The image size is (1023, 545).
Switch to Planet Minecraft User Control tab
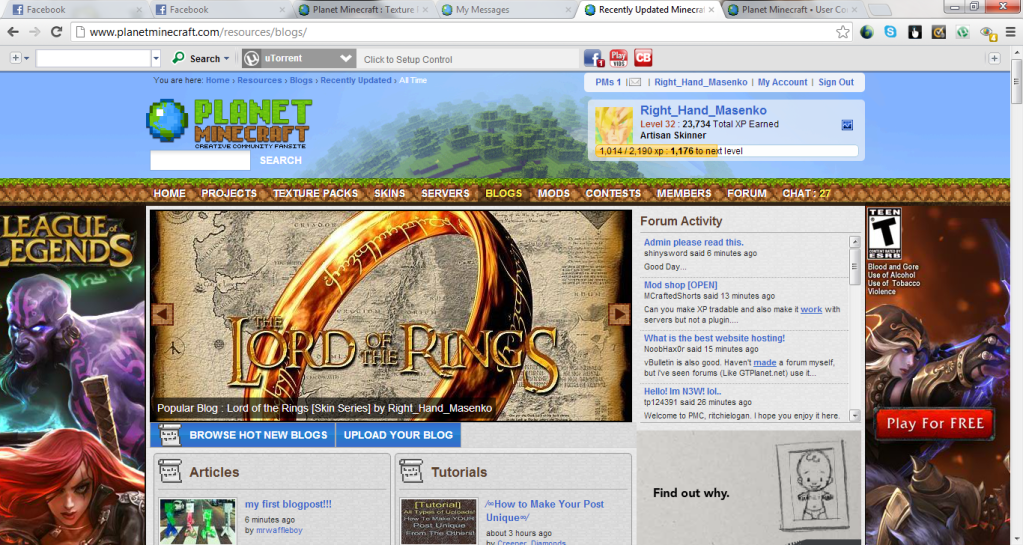pyautogui.click(x=793, y=10)
